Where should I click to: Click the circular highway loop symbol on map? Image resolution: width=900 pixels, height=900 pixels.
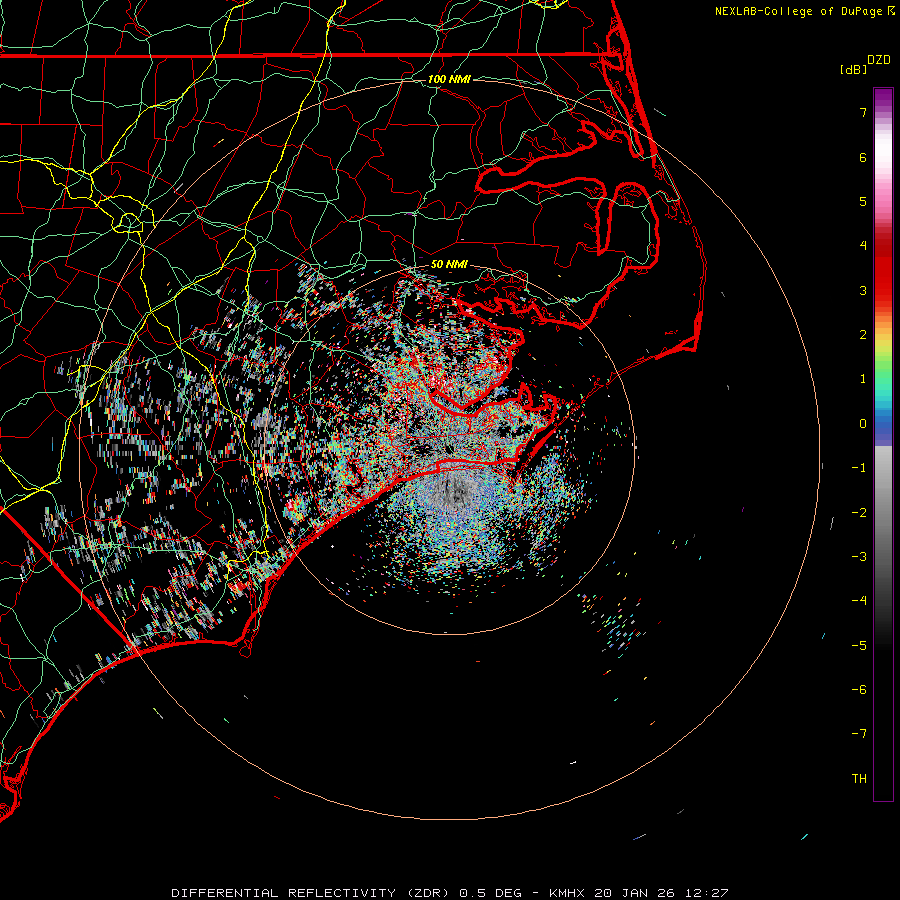click(x=129, y=221)
